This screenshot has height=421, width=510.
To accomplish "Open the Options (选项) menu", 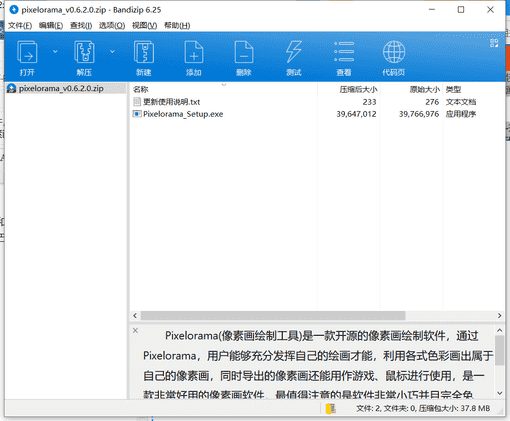I will pyautogui.click(x=112, y=25).
